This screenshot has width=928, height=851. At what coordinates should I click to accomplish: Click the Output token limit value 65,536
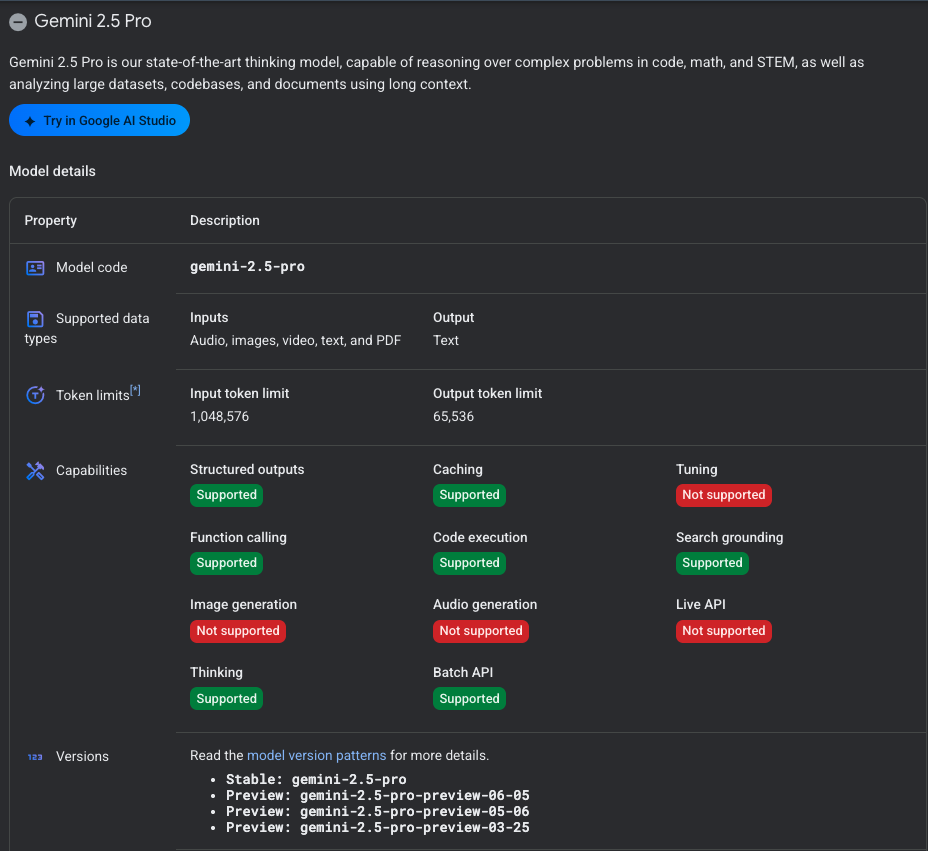453,416
